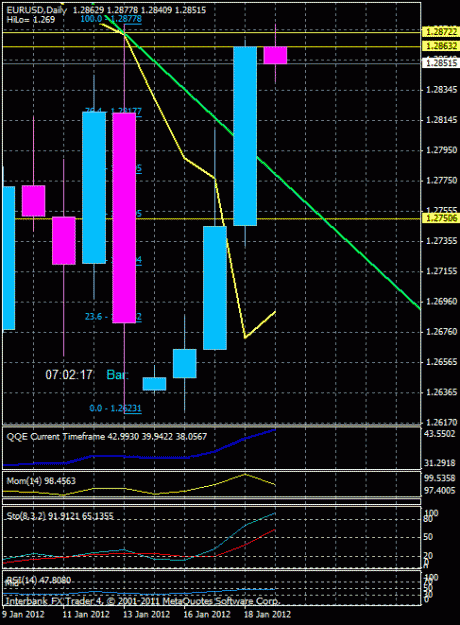
Task: Click the 16 Jan 2012 date label
Action: coord(207,614)
